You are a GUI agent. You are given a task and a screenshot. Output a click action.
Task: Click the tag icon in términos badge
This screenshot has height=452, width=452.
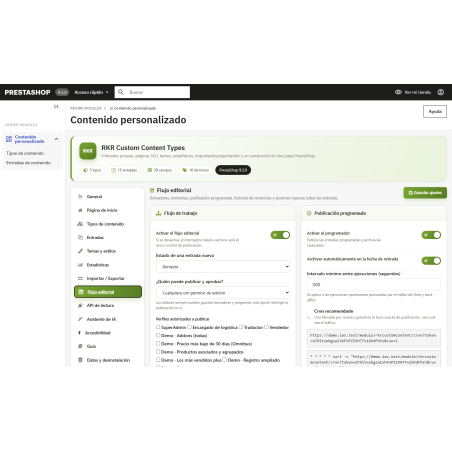pos(184,170)
